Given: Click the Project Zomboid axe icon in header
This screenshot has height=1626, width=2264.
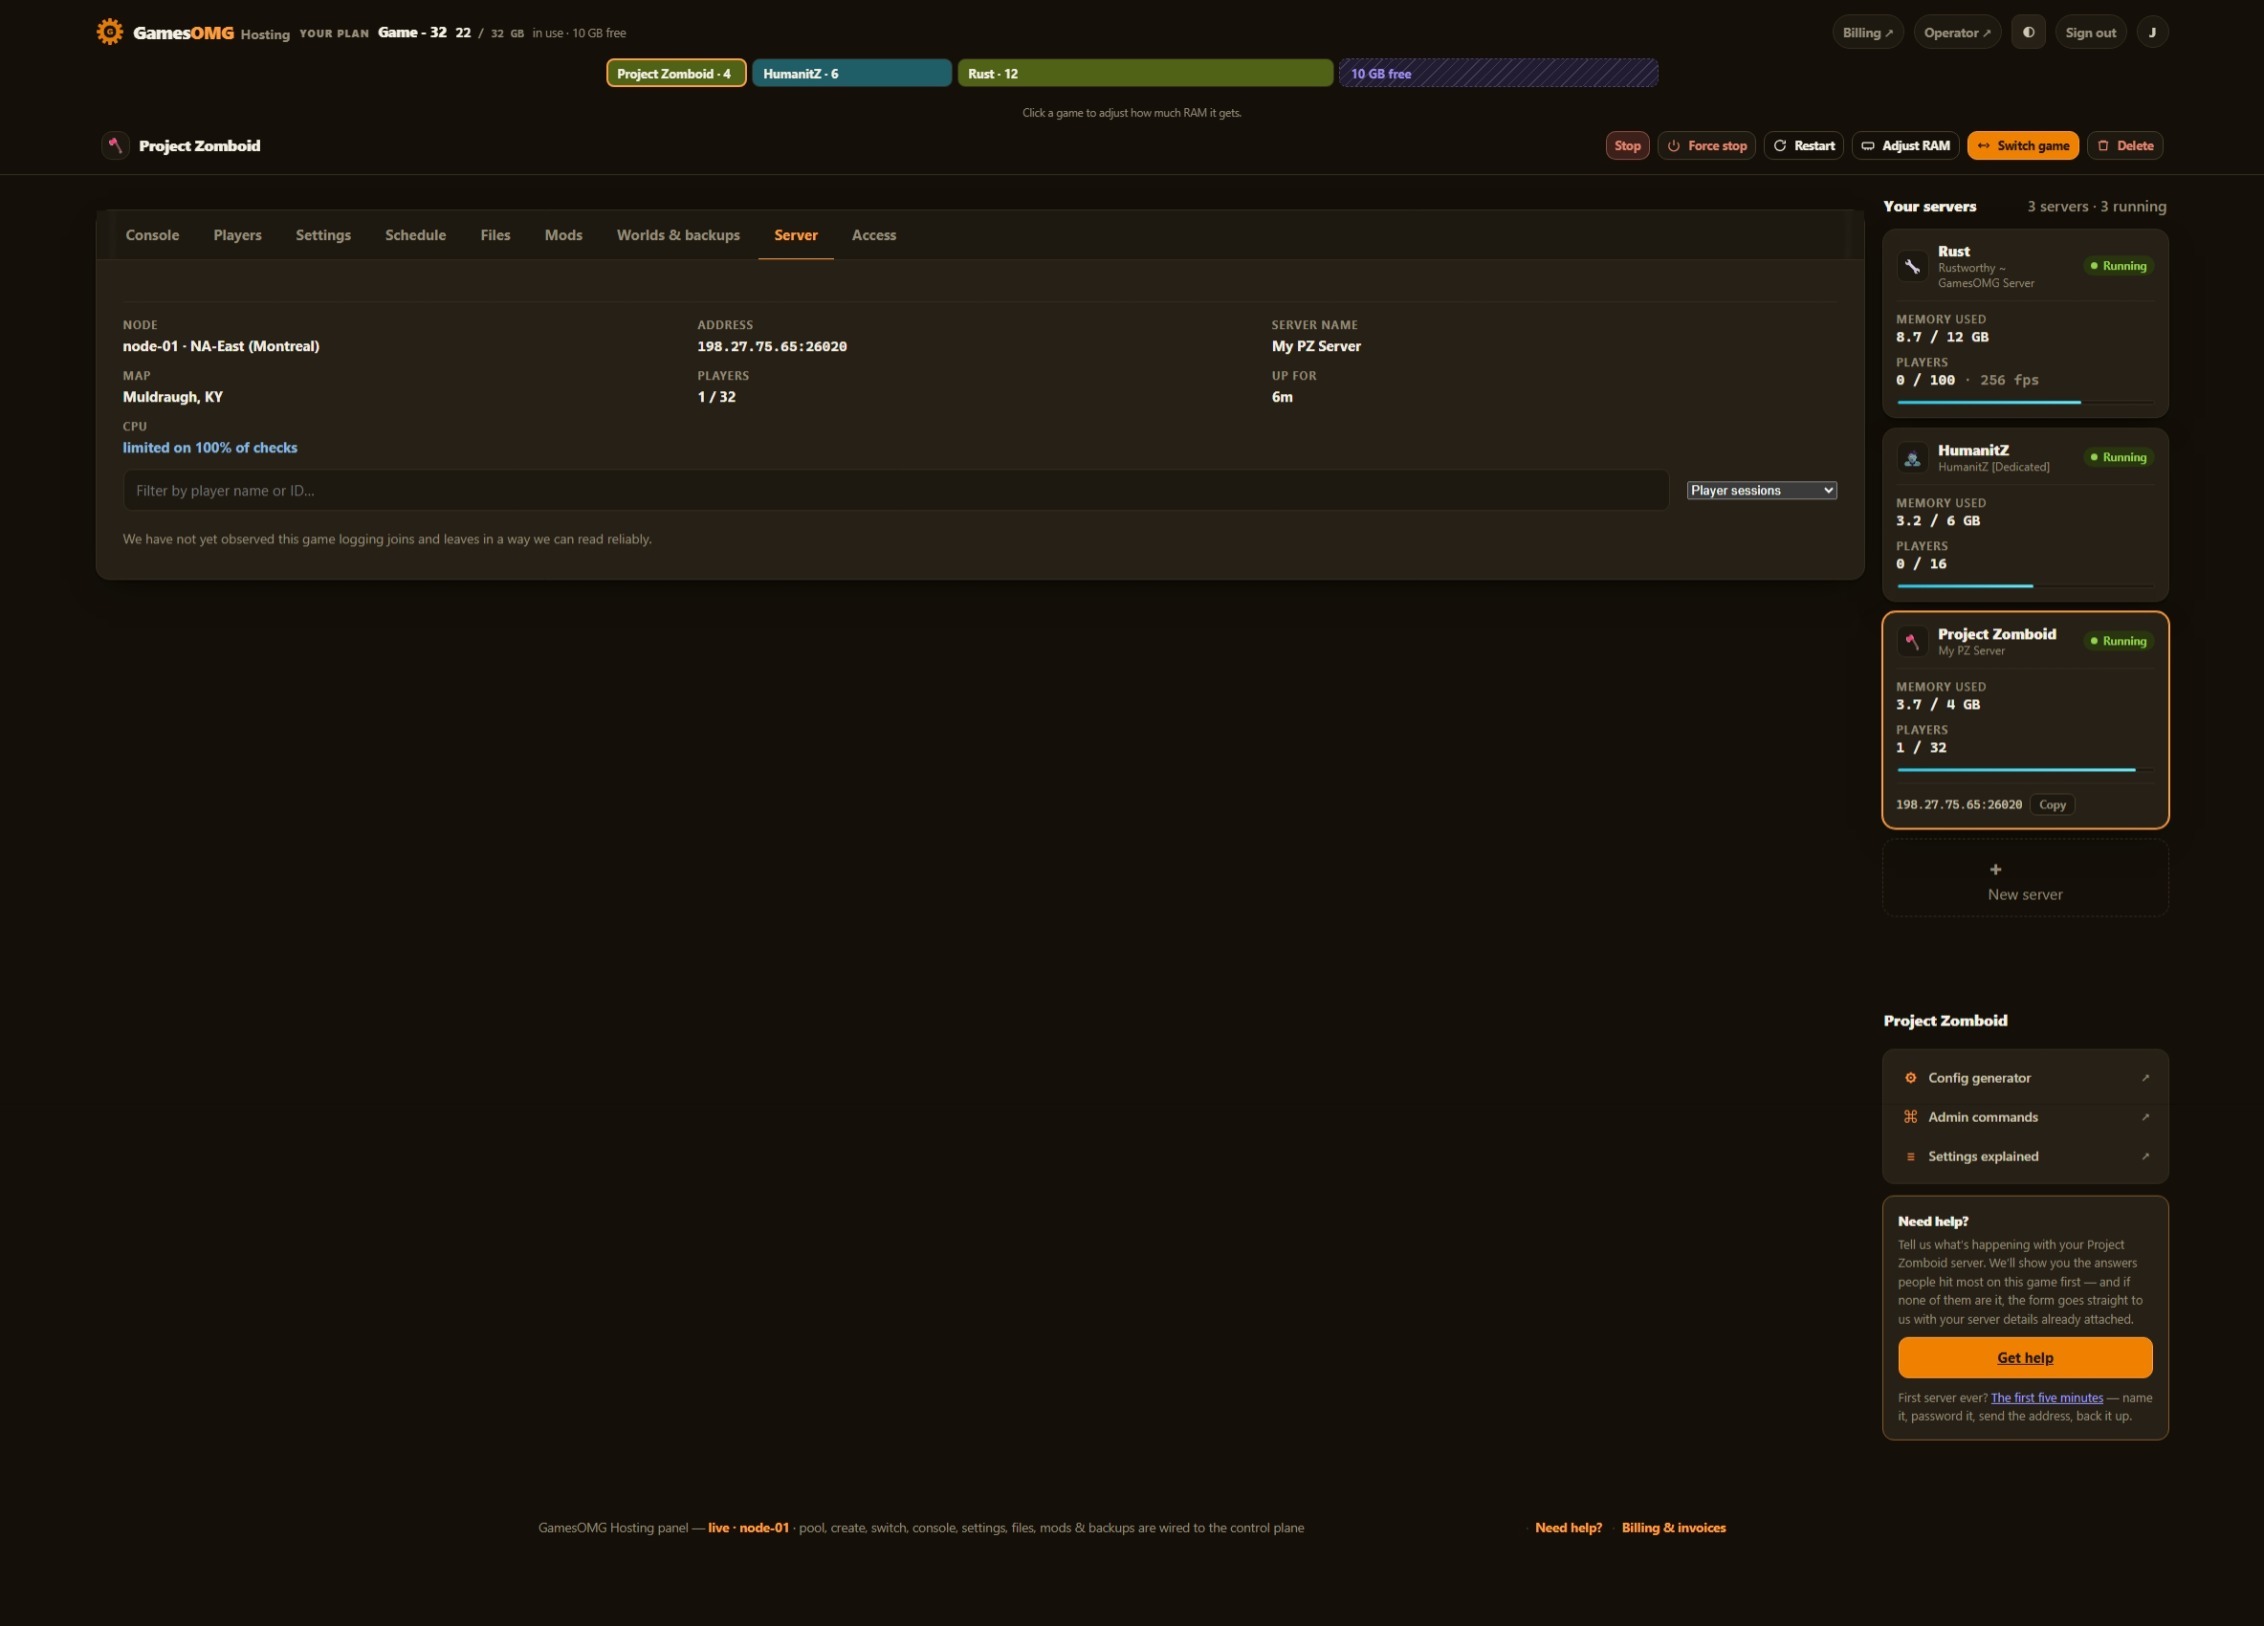Looking at the screenshot, I should click(x=115, y=145).
